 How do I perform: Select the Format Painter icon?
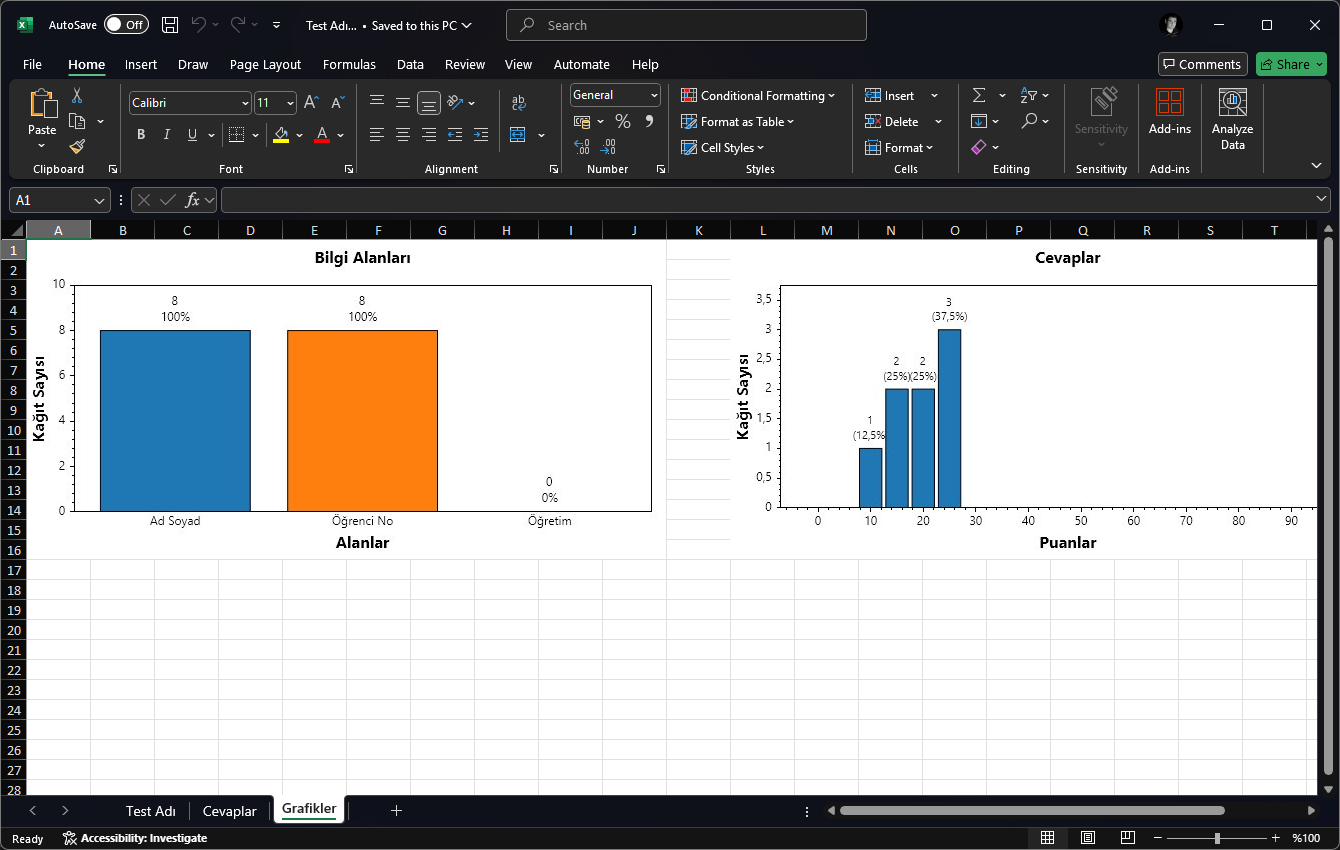pyautogui.click(x=77, y=146)
